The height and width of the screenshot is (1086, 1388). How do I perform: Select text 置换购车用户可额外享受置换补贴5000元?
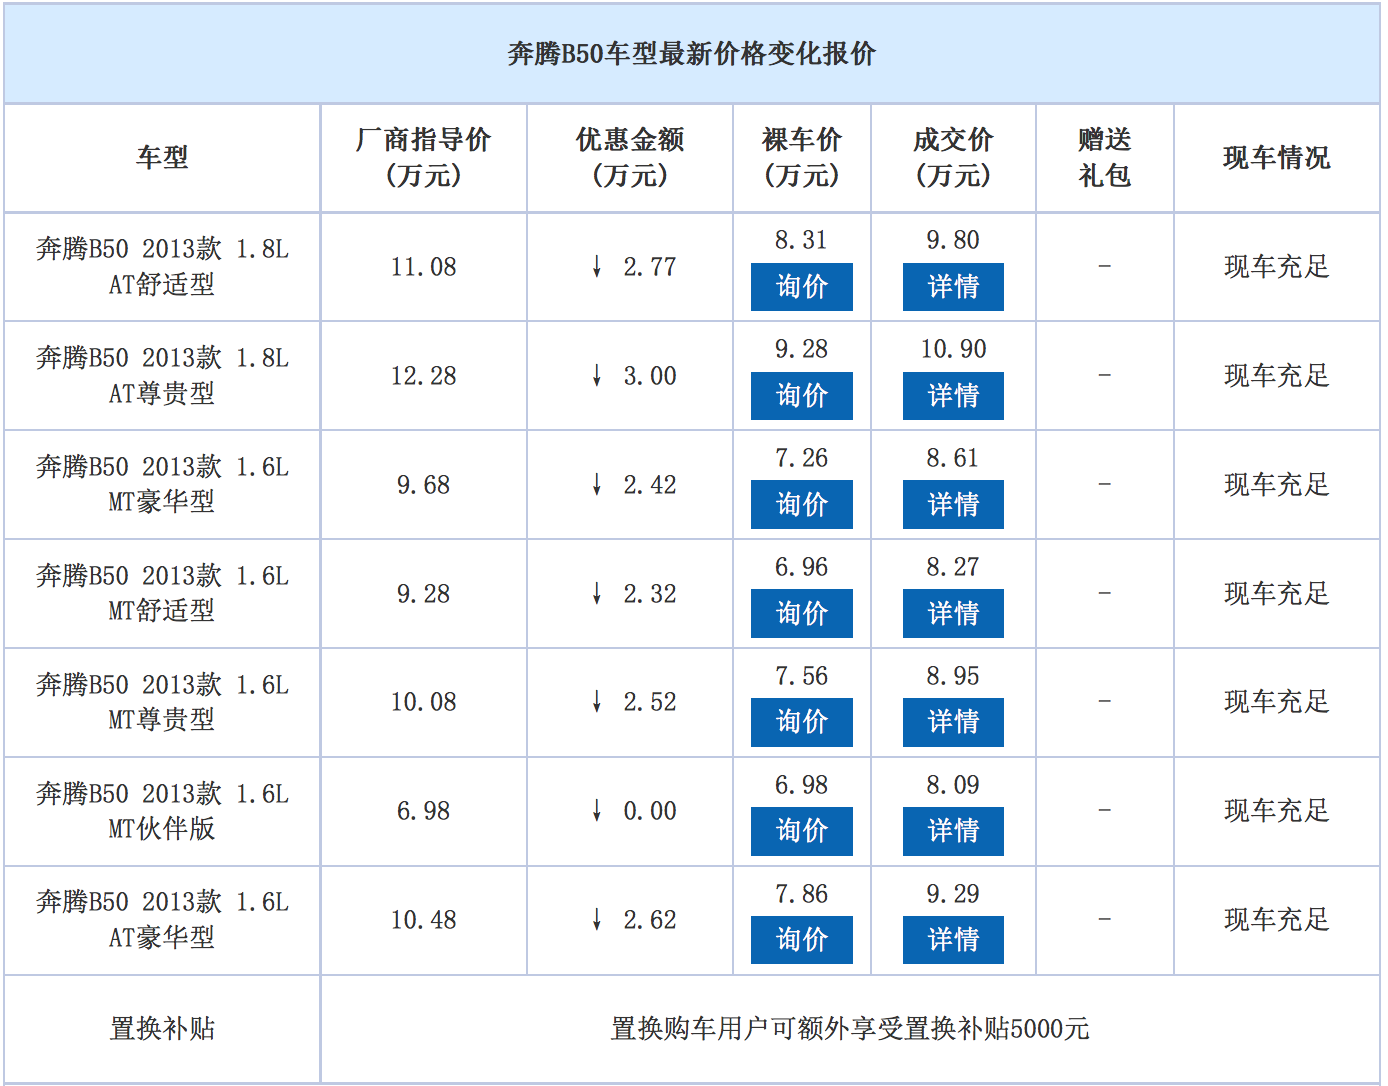pos(850,1029)
